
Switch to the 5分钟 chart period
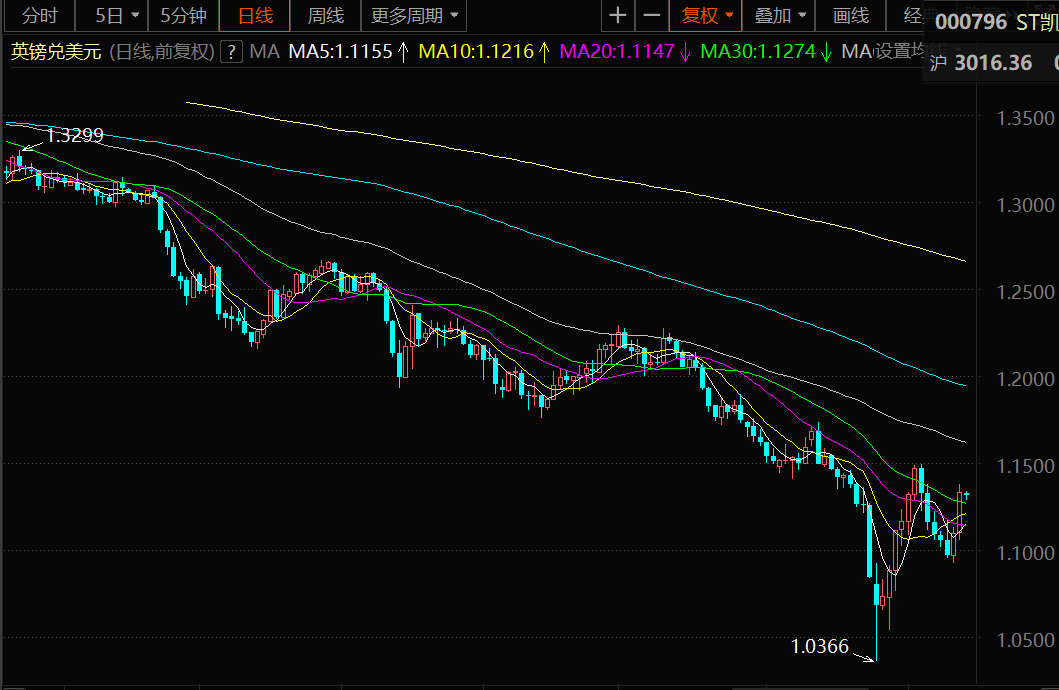click(183, 16)
